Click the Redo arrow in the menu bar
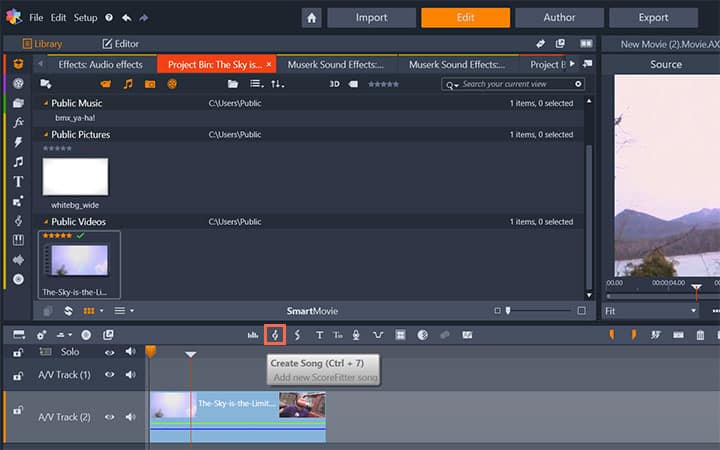This screenshot has width=720, height=450. 144,18
